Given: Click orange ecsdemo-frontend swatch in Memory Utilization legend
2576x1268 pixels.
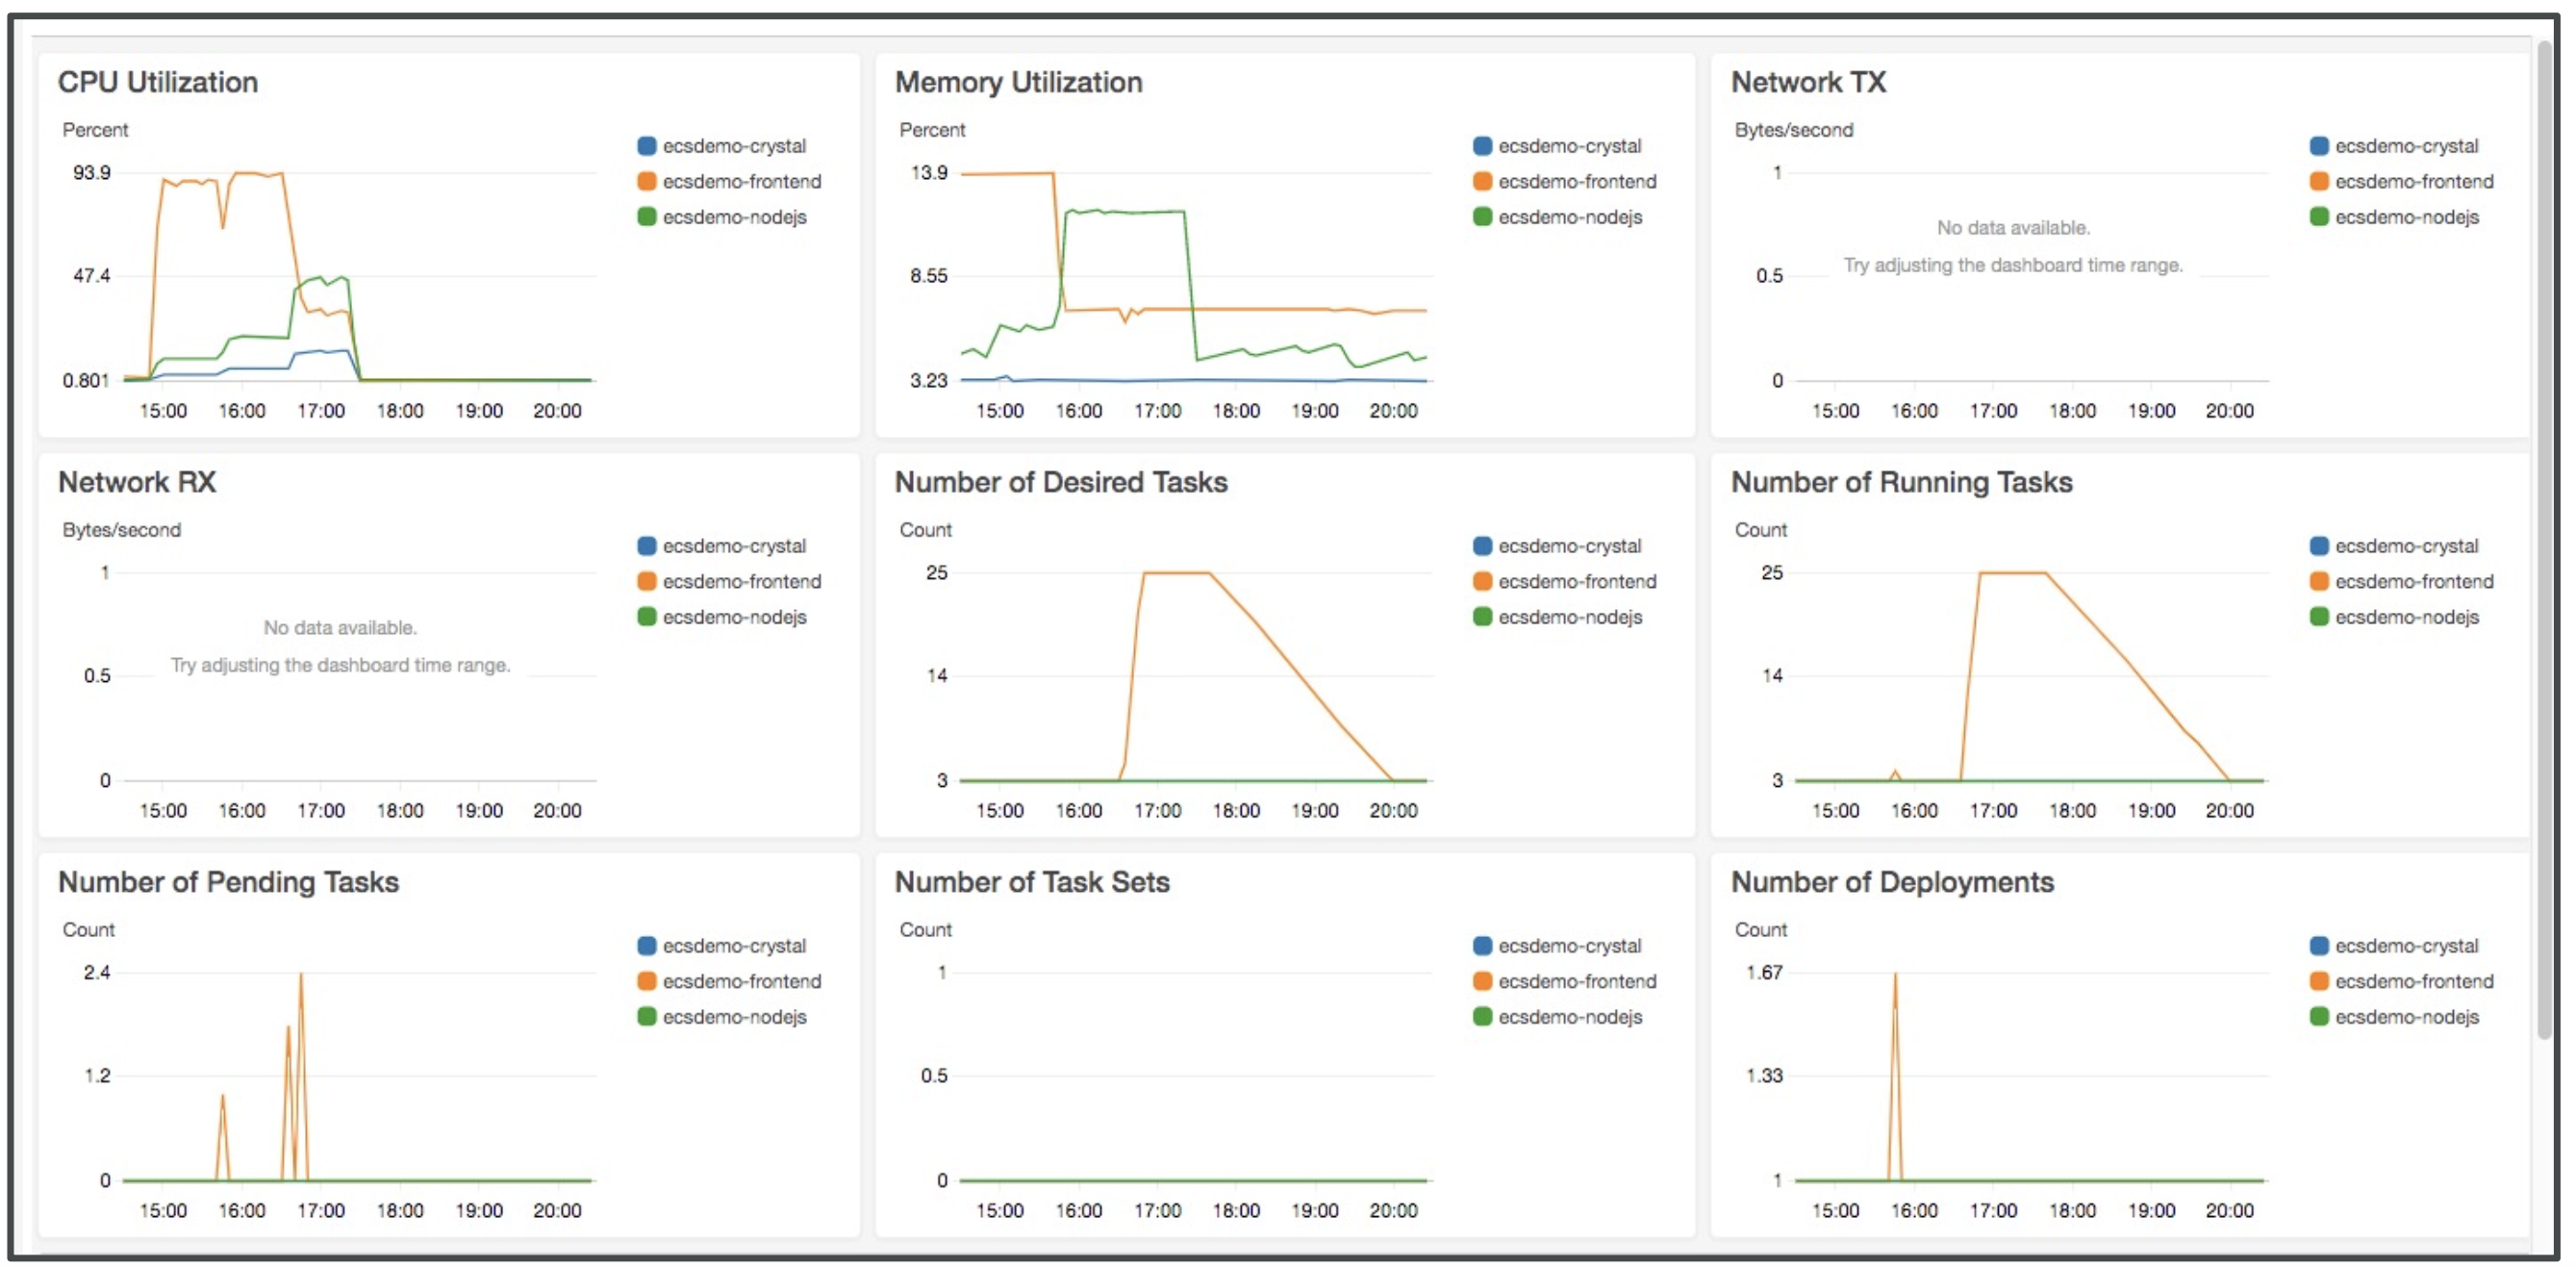Looking at the screenshot, I should coord(1482,181).
